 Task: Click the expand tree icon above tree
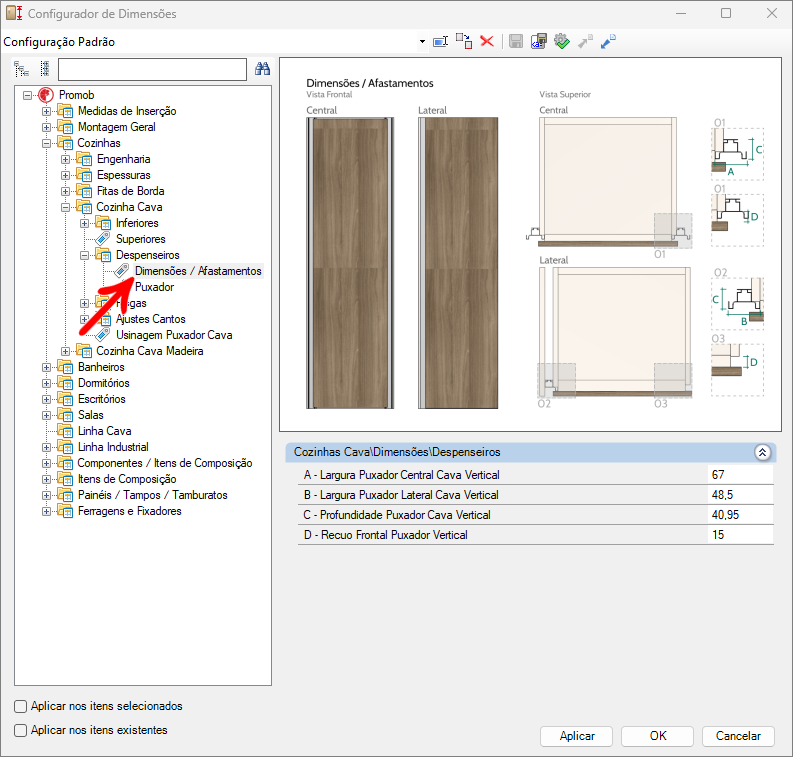[x=22, y=69]
